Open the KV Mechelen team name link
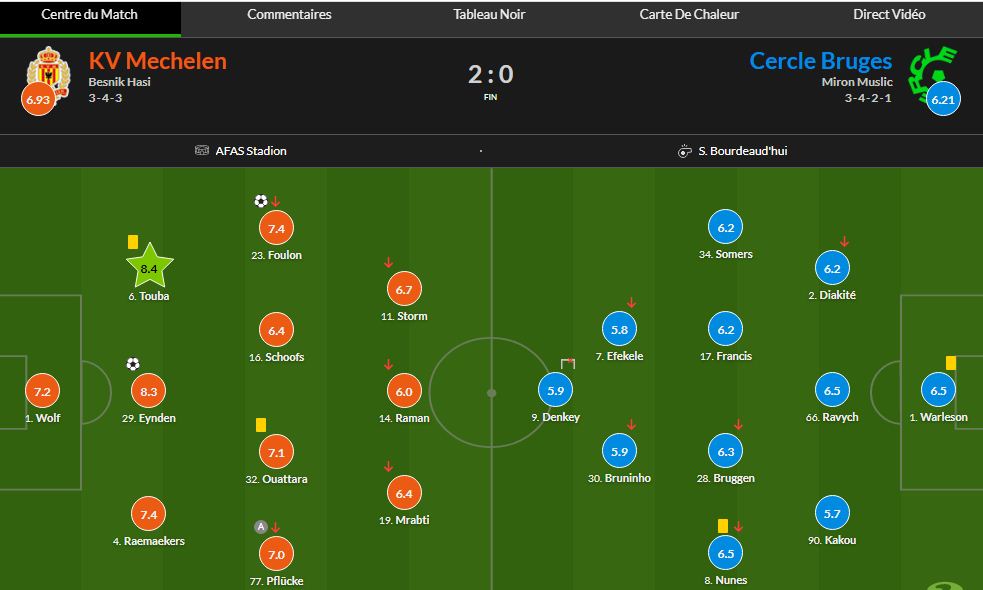This screenshot has height=590, width=983. pyautogui.click(x=158, y=61)
